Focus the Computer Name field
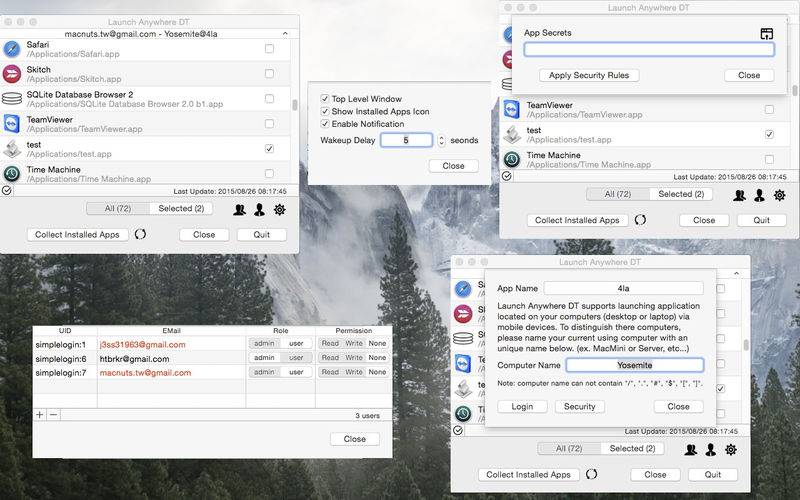 point(635,365)
